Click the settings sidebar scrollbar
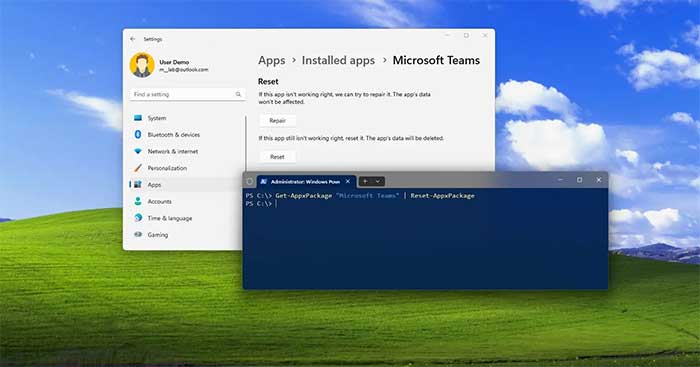The width and height of the screenshot is (700, 367). pos(246,144)
